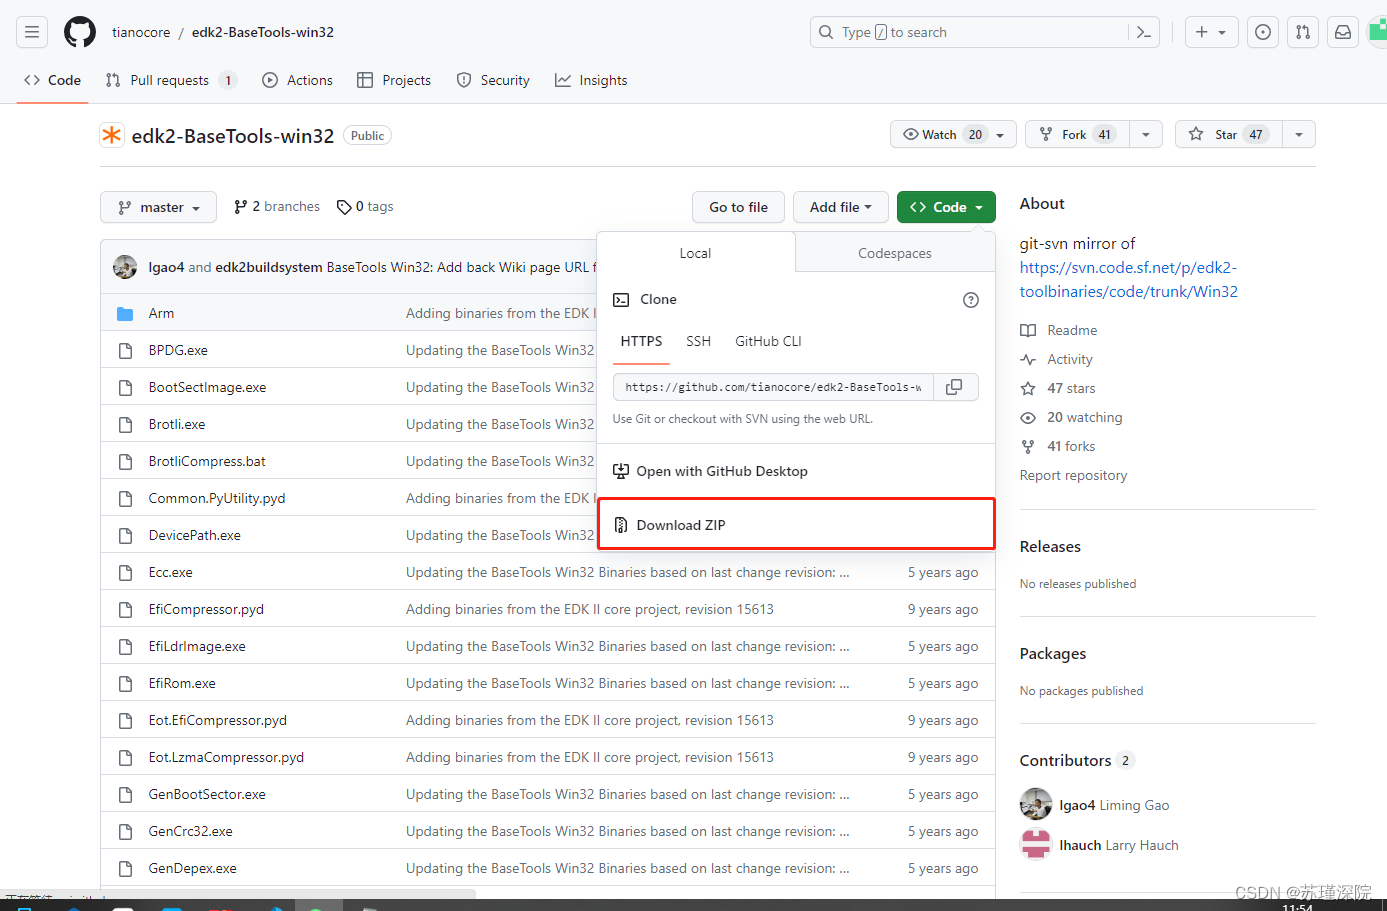Open the Add file dropdown
This screenshot has width=1387, height=911.
coord(841,207)
